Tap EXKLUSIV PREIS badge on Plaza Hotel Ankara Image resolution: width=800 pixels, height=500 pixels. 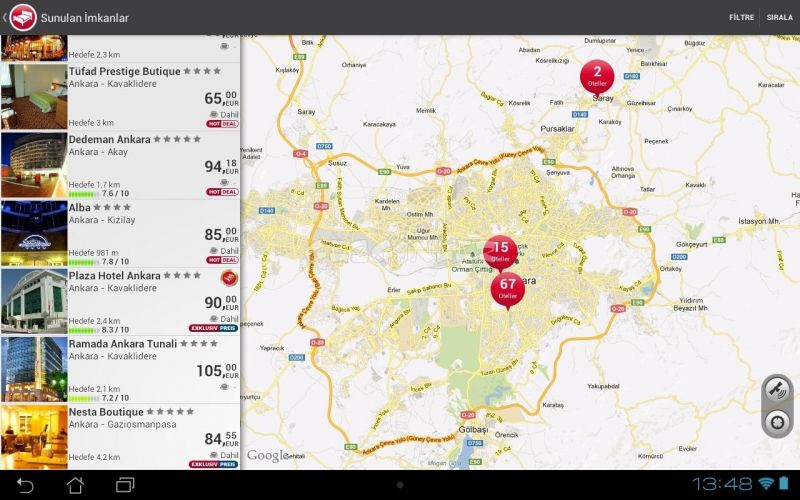pyautogui.click(x=214, y=328)
